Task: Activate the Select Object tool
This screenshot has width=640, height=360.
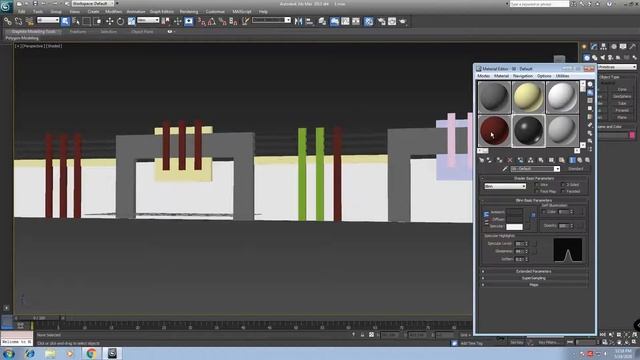Action: (x=65, y=21)
